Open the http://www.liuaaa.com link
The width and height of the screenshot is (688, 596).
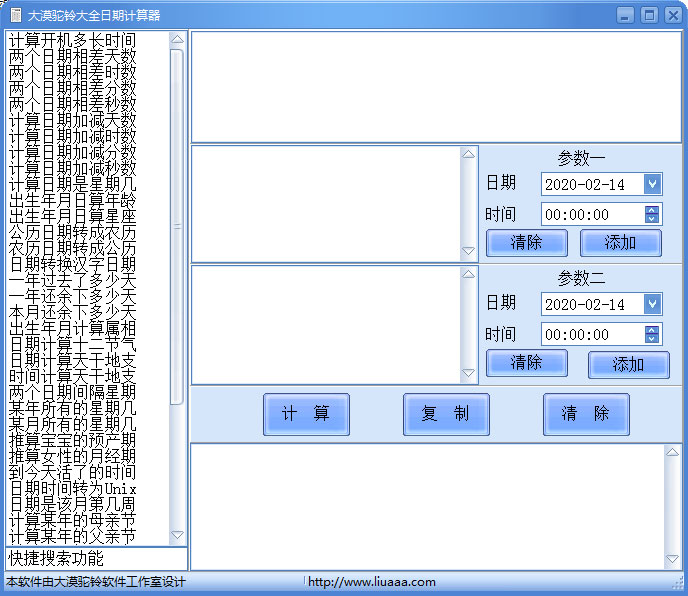click(x=372, y=582)
